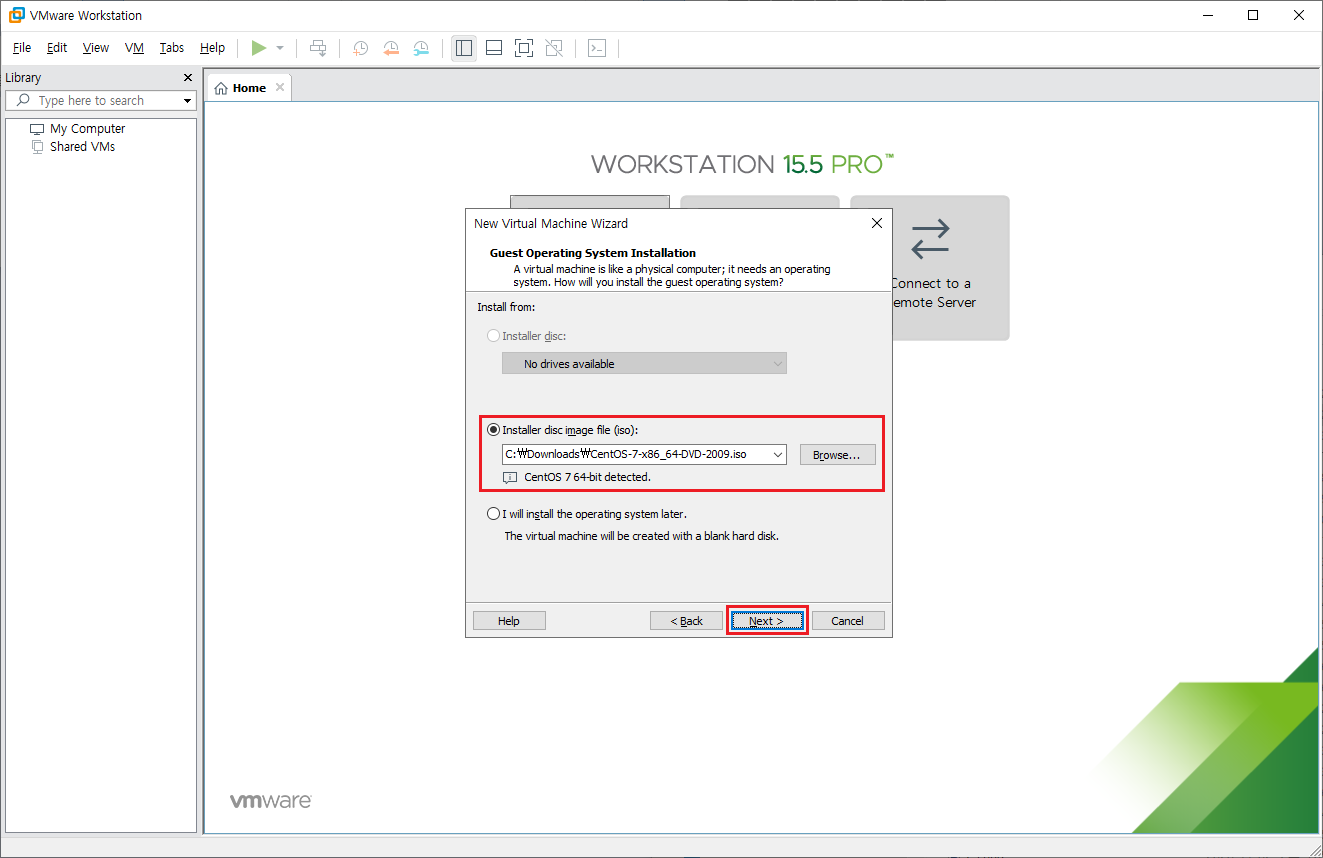Screen dimensions: 1323x858
Task: Close the Library panel
Action: click(188, 77)
